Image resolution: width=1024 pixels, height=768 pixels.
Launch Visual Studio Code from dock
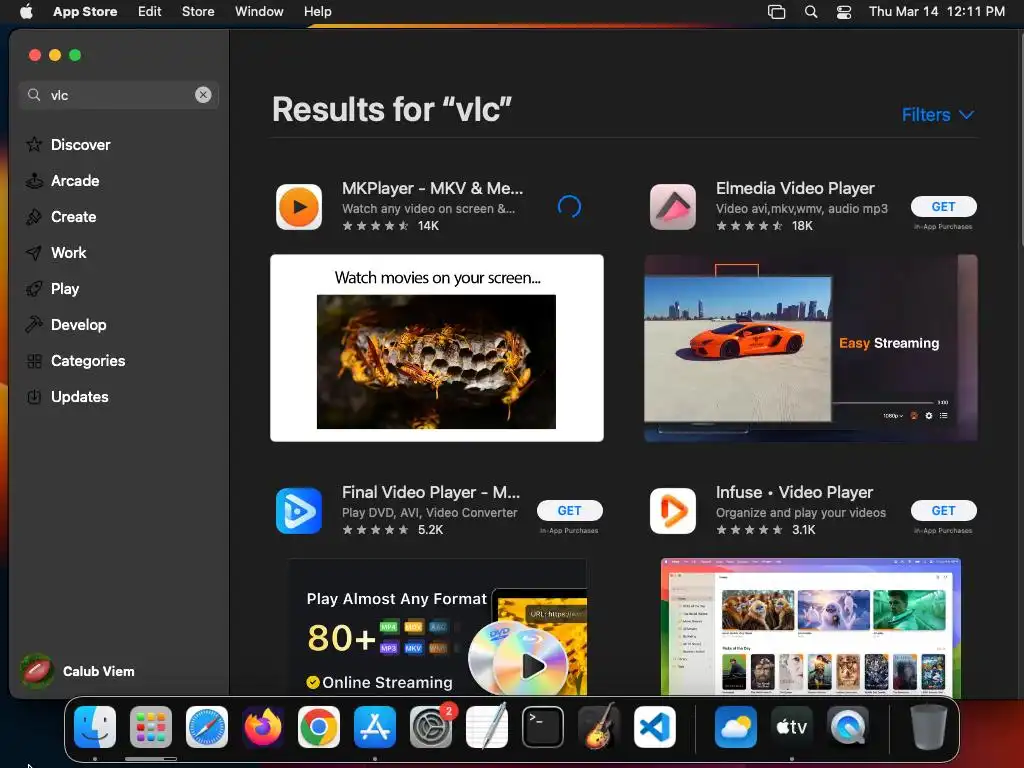click(x=655, y=726)
